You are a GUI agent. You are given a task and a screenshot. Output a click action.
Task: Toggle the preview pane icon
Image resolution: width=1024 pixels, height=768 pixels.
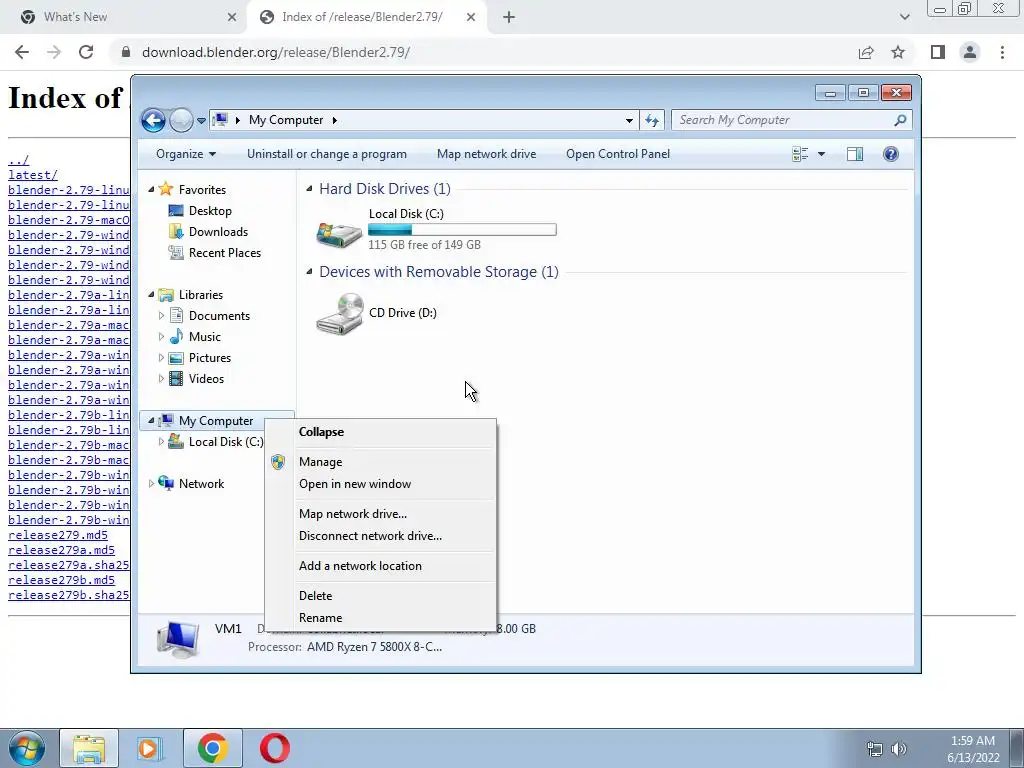(x=854, y=154)
